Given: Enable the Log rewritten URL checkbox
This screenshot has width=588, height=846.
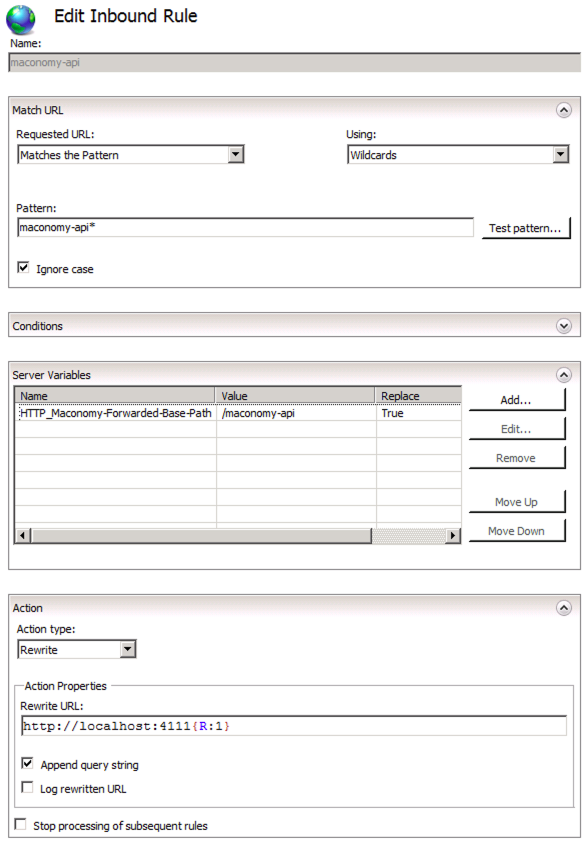Looking at the screenshot, I should click(27, 788).
